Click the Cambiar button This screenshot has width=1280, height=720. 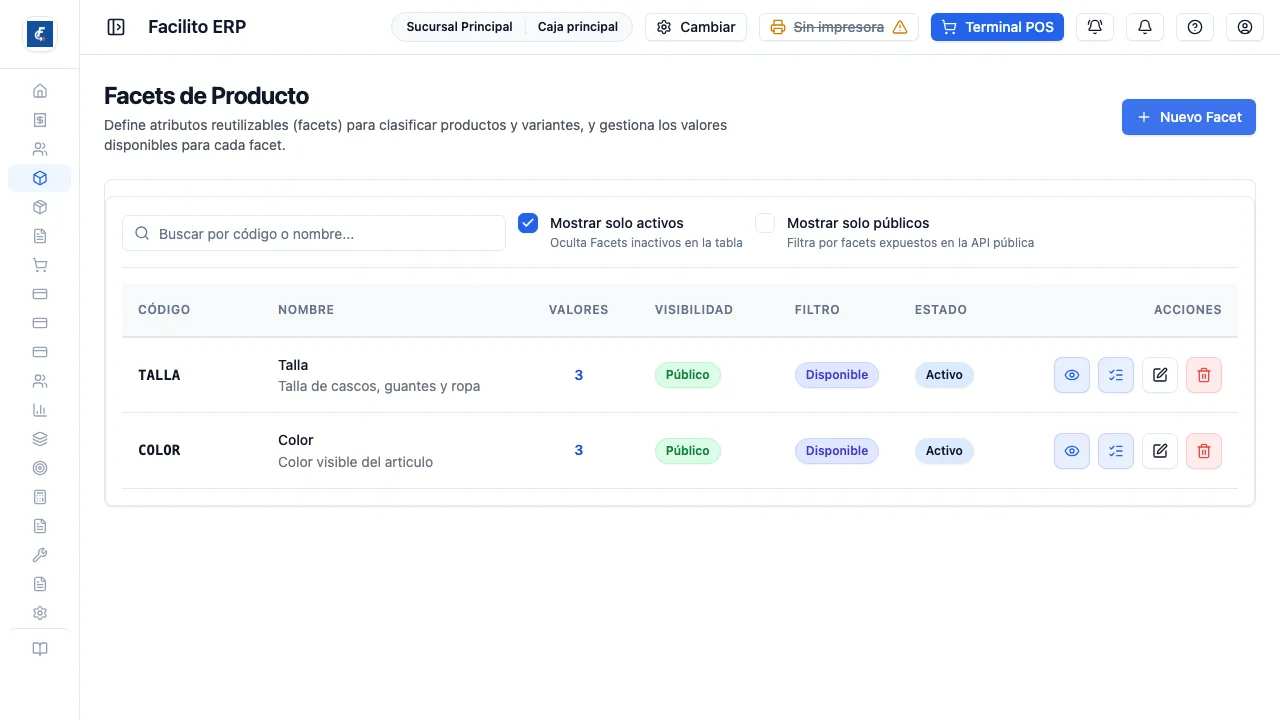coord(696,27)
